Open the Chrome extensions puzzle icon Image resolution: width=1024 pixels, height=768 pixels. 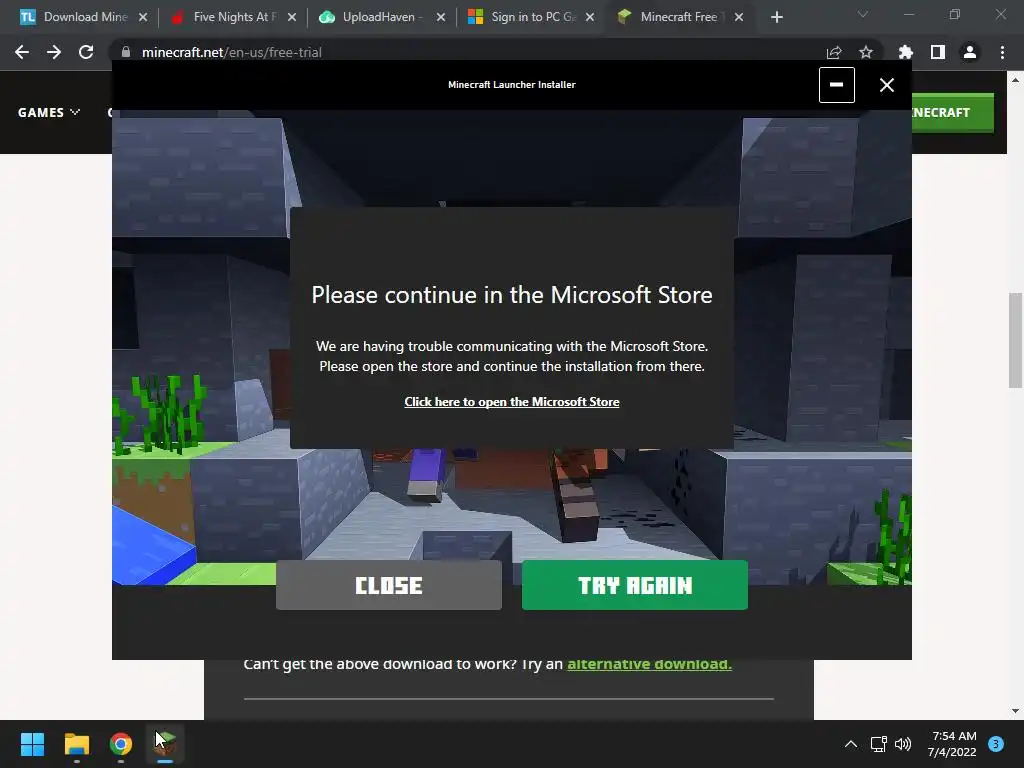pyautogui.click(x=906, y=52)
